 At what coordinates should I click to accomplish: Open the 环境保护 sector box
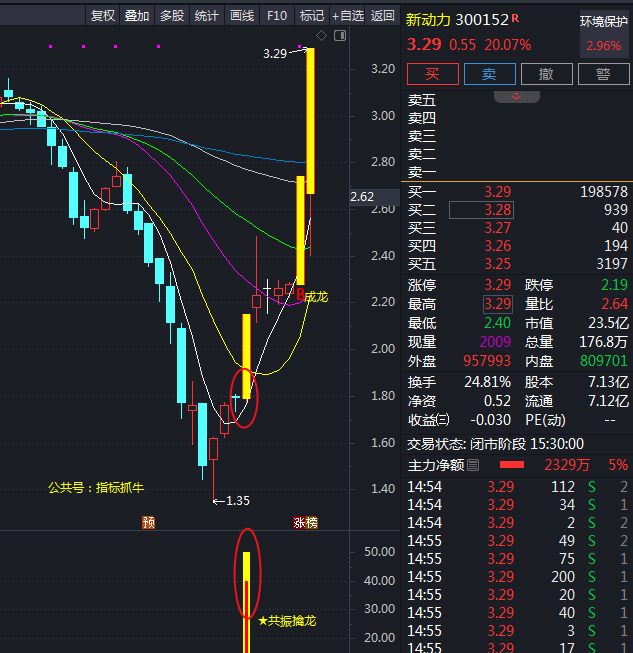604,34
